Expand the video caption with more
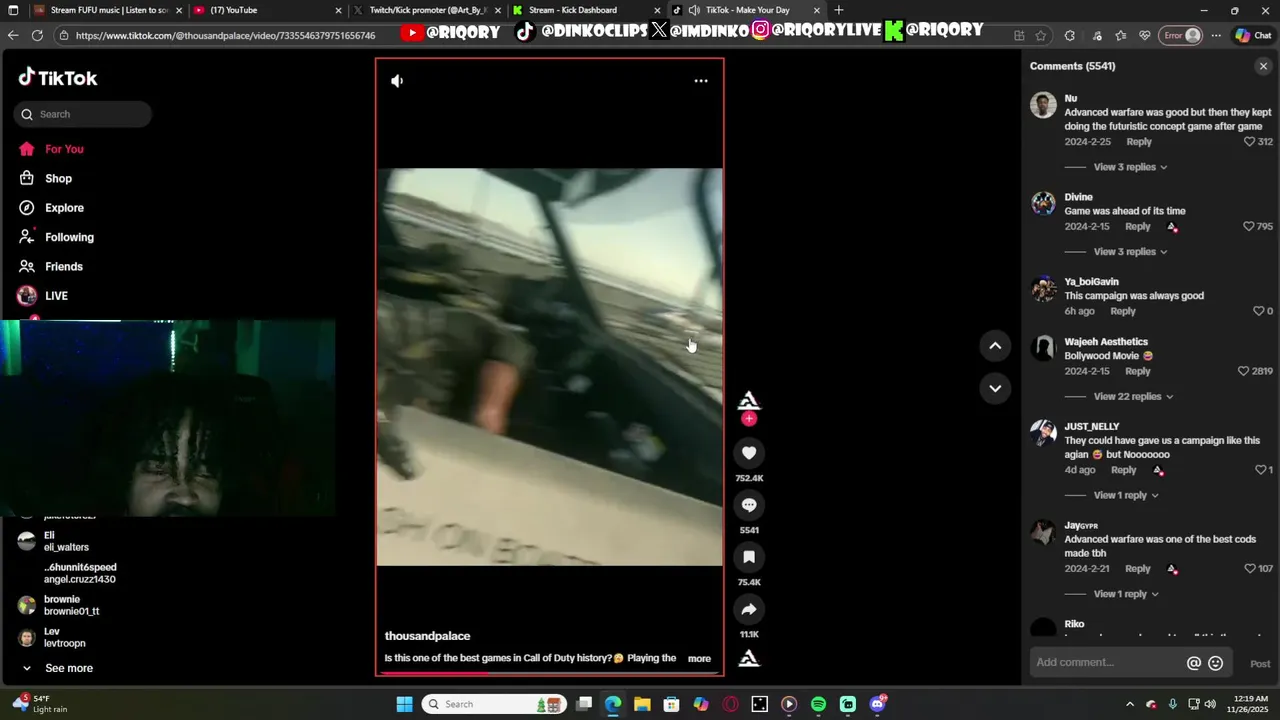The height and width of the screenshot is (720, 1280). click(699, 658)
